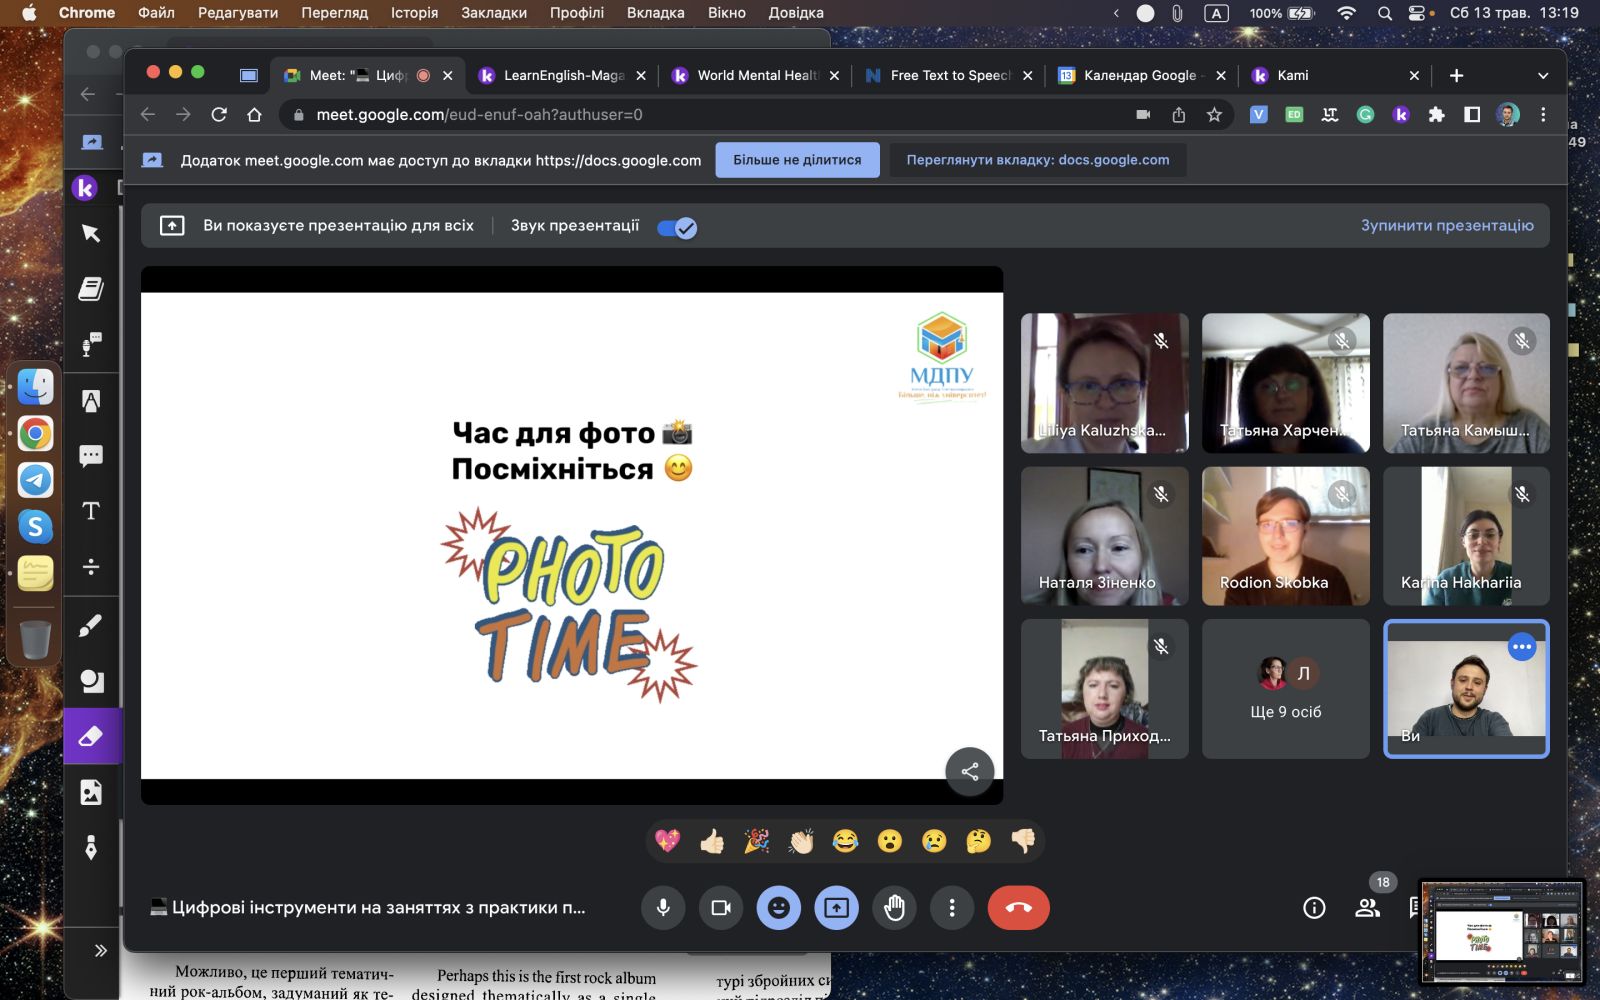
Task: Select the eraser tool in Kami sidebar
Action: click(x=91, y=737)
